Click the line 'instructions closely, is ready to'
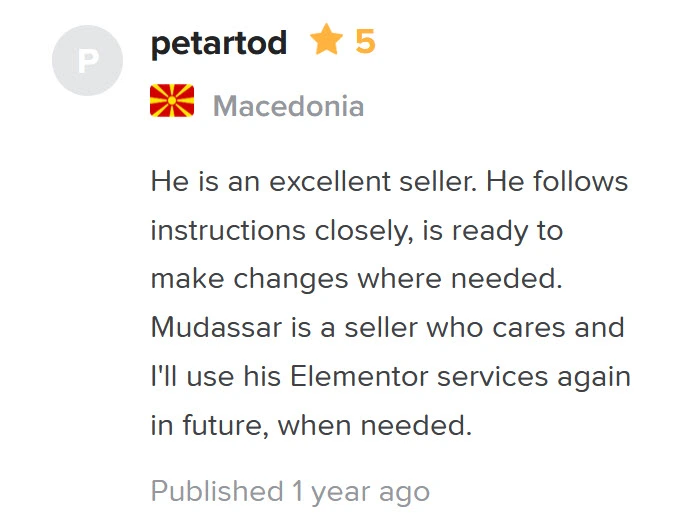 point(357,231)
